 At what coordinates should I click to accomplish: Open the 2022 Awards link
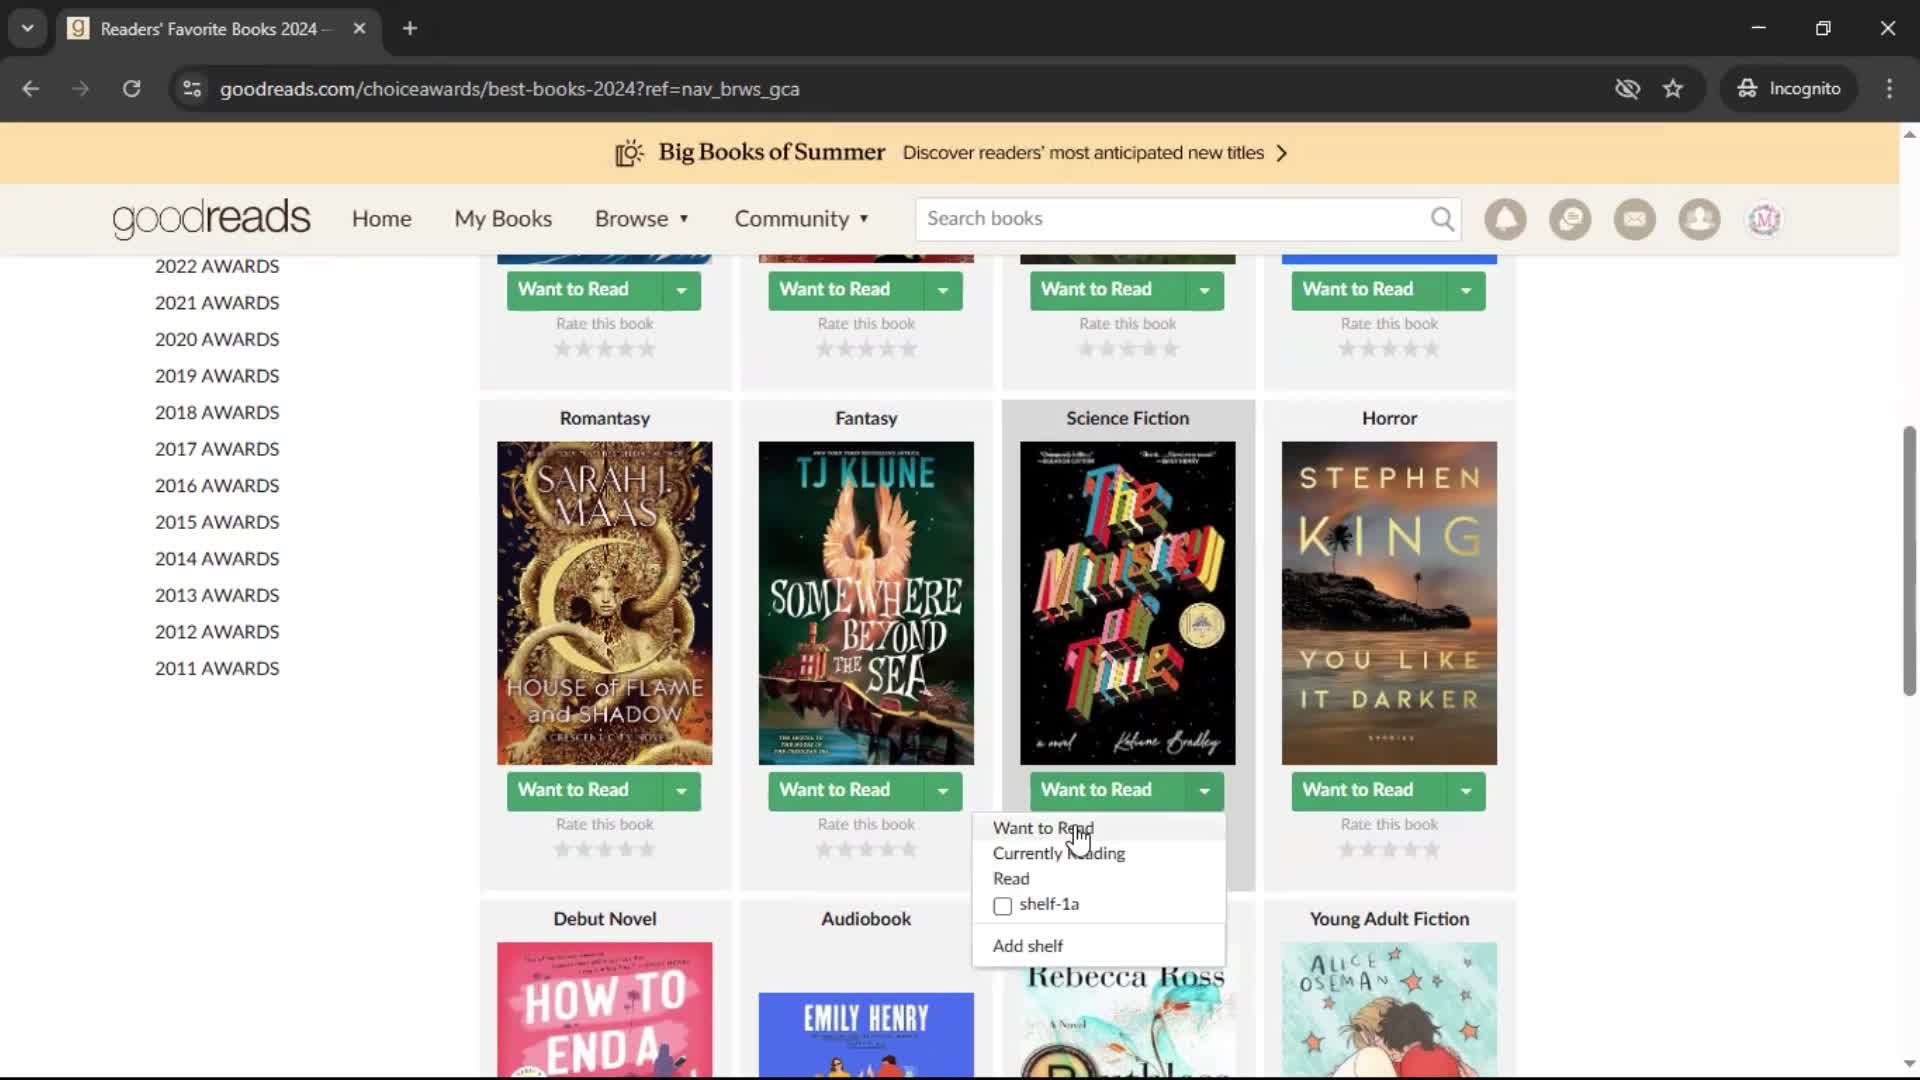click(217, 266)
